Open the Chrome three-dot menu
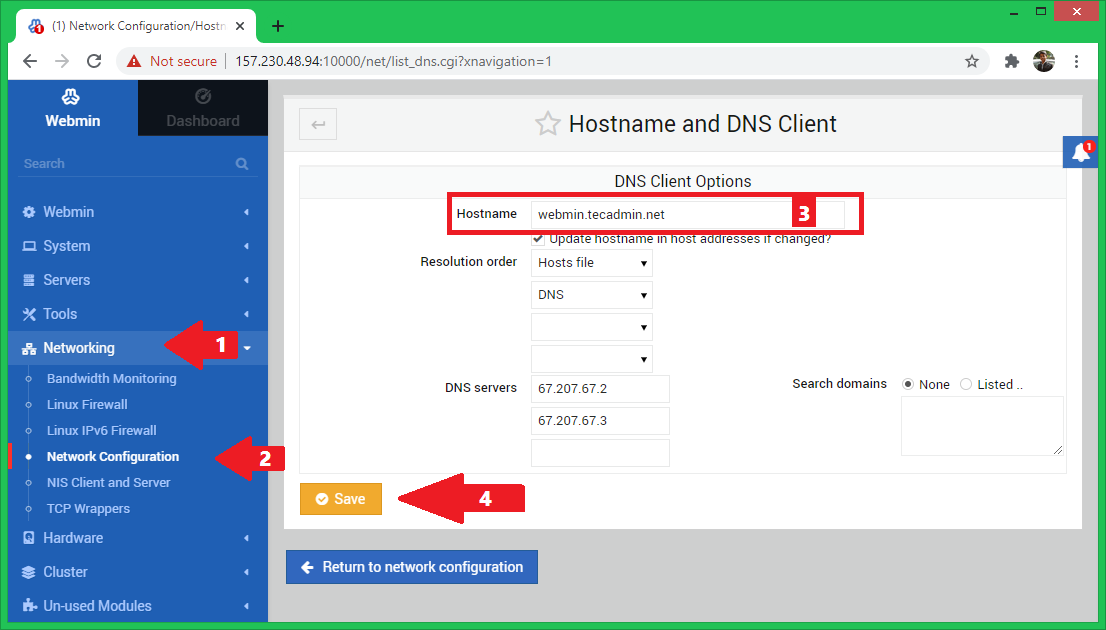The image size is (1106, 630). pos(1076,61)
